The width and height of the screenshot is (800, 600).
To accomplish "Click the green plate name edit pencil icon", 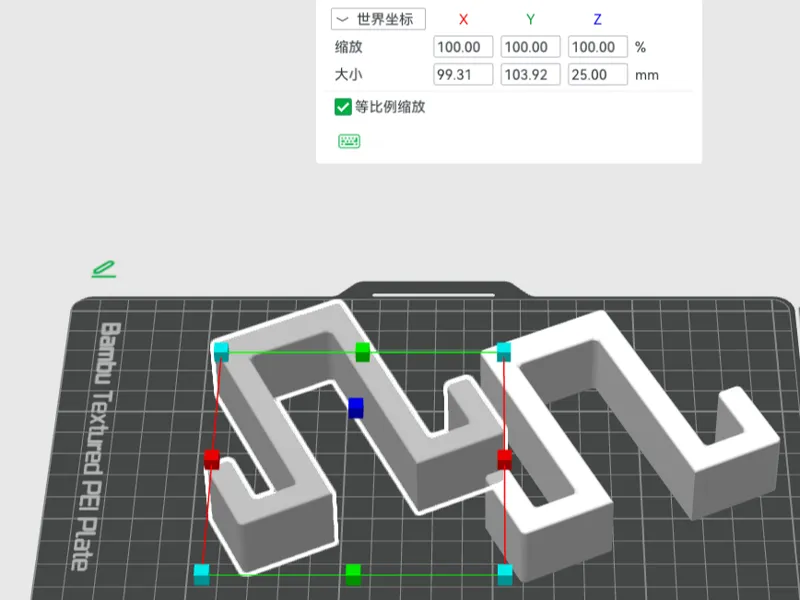I will pyautogui.click(x=104, y=269).
